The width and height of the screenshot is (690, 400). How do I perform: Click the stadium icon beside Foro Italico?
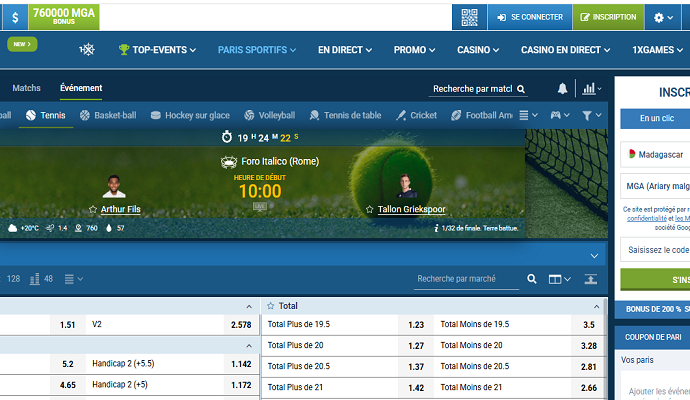pos(229,162)
